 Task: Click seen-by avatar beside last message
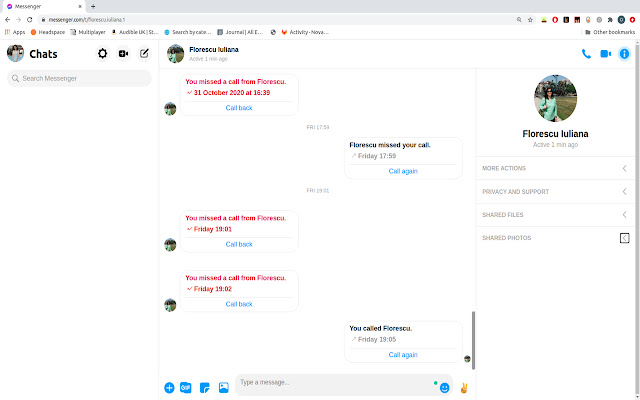point(467,359)
